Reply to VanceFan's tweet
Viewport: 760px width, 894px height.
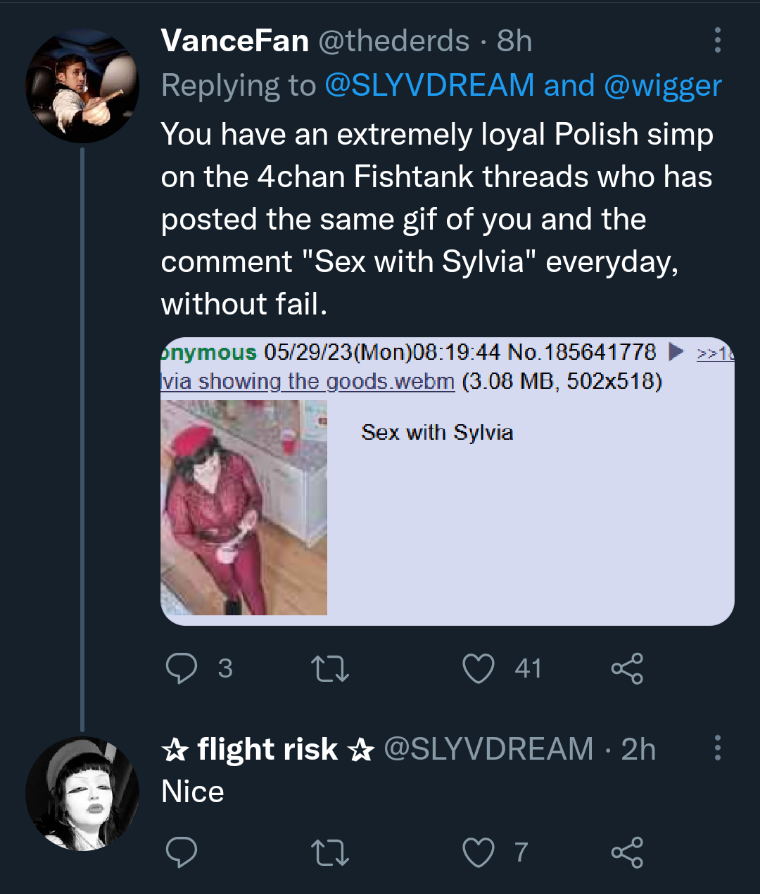coord(181,668)
